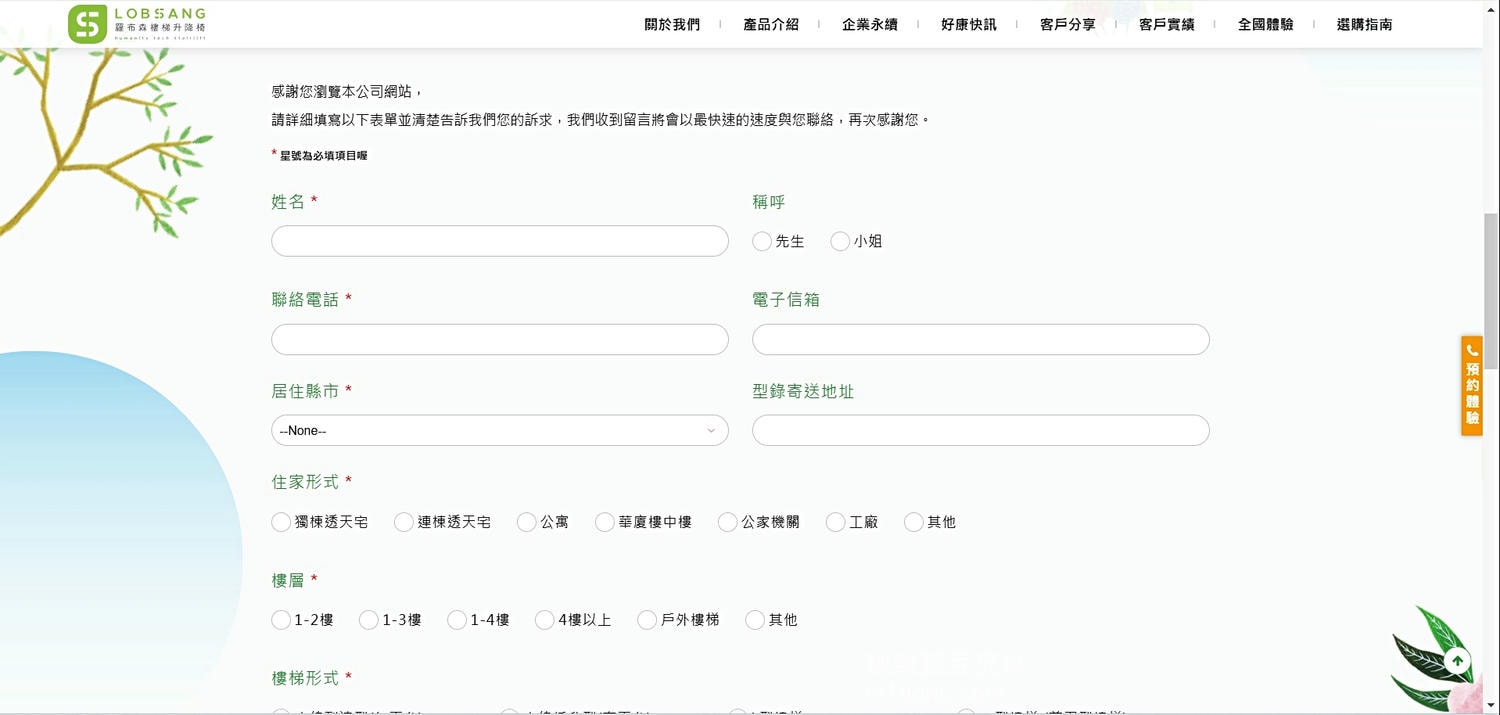Select the 小姐 radio option

point(840,241)
